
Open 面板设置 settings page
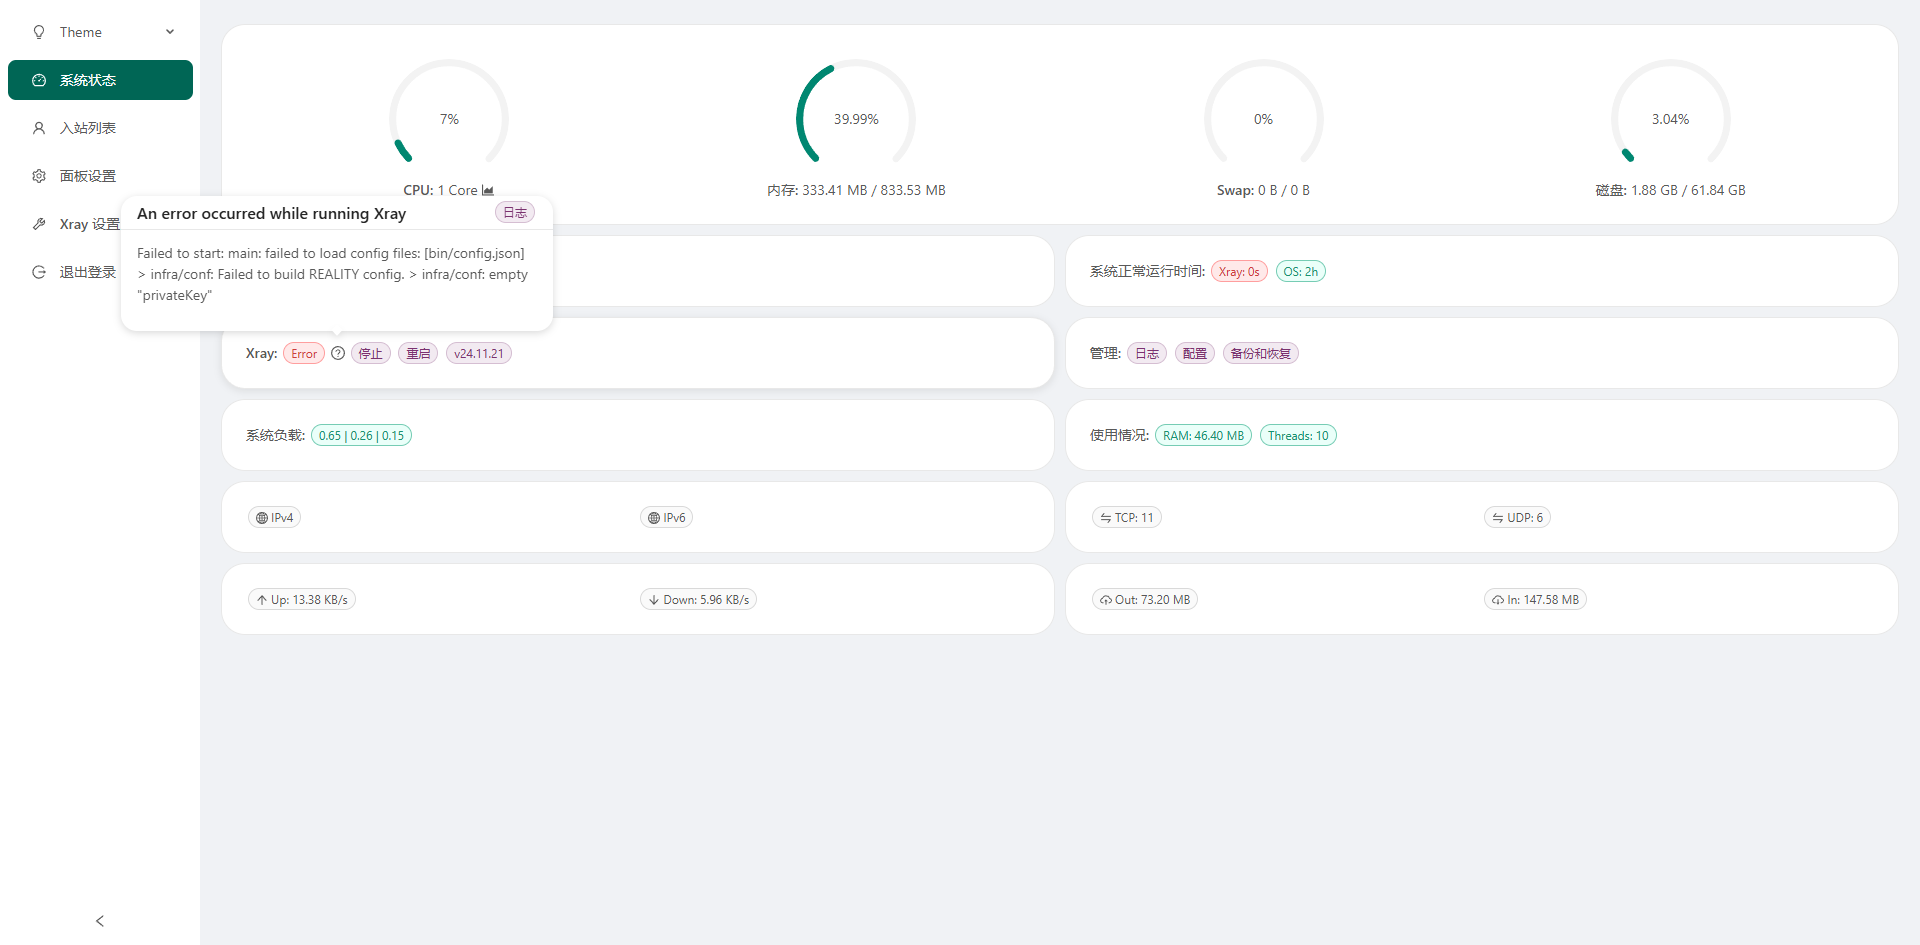pos(100,176)
